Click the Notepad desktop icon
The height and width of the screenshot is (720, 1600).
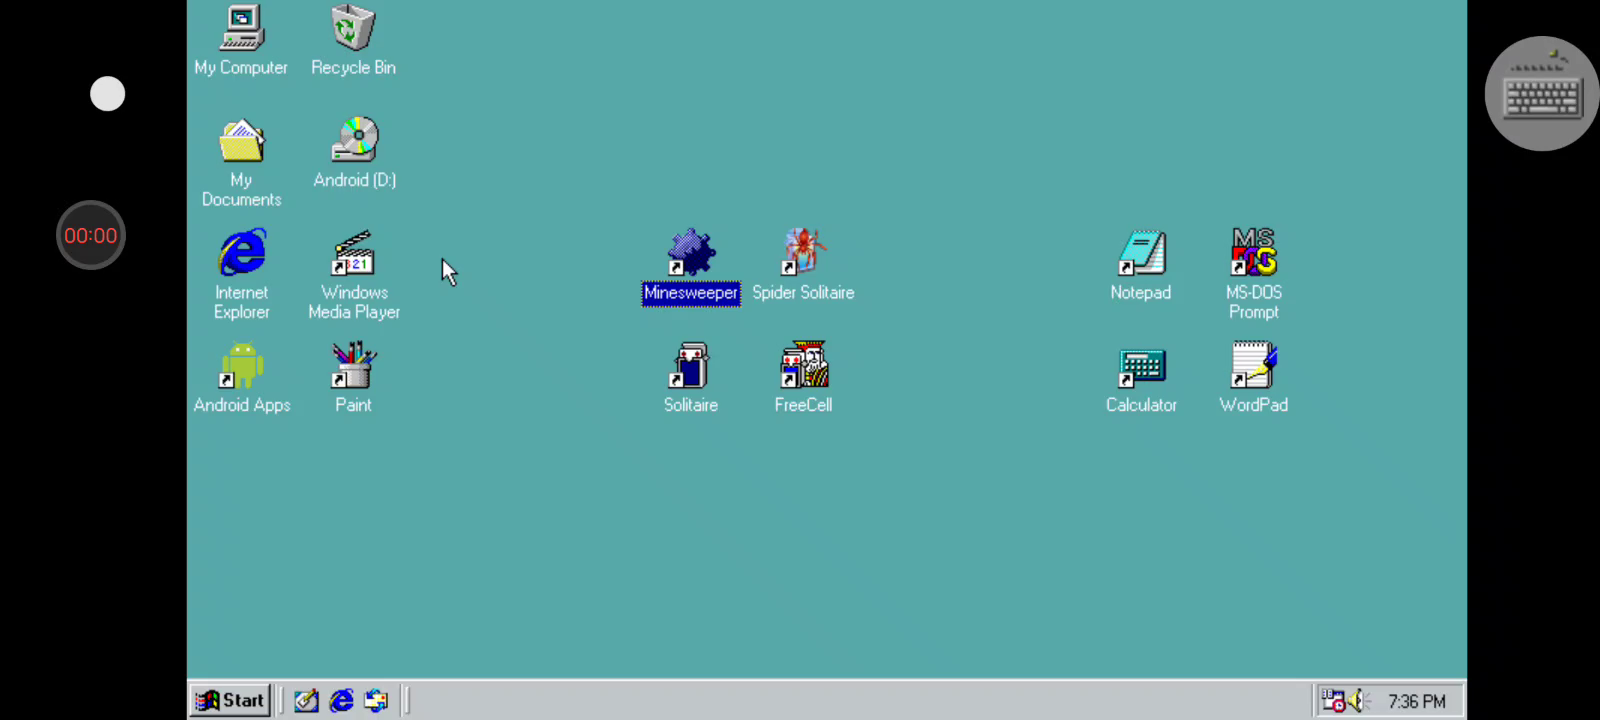(1141, 254)
